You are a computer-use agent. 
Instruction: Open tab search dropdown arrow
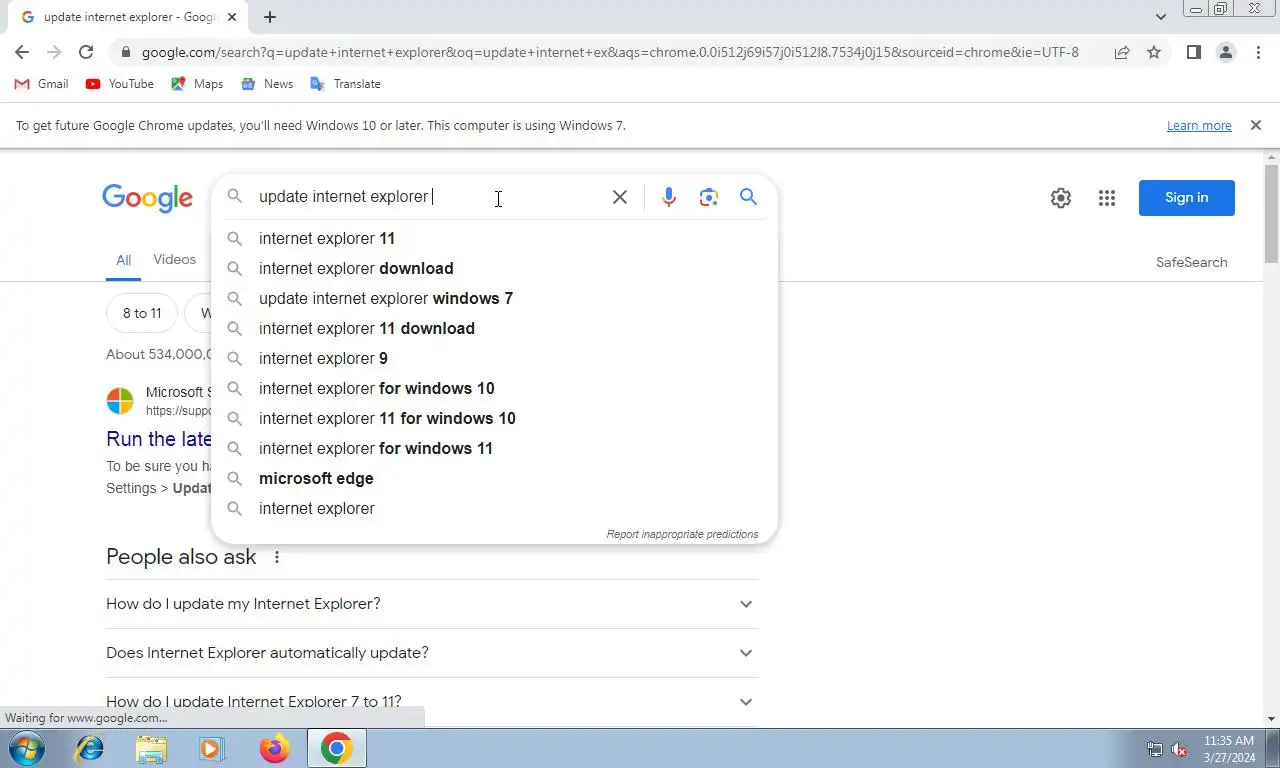pos(1161,16)
